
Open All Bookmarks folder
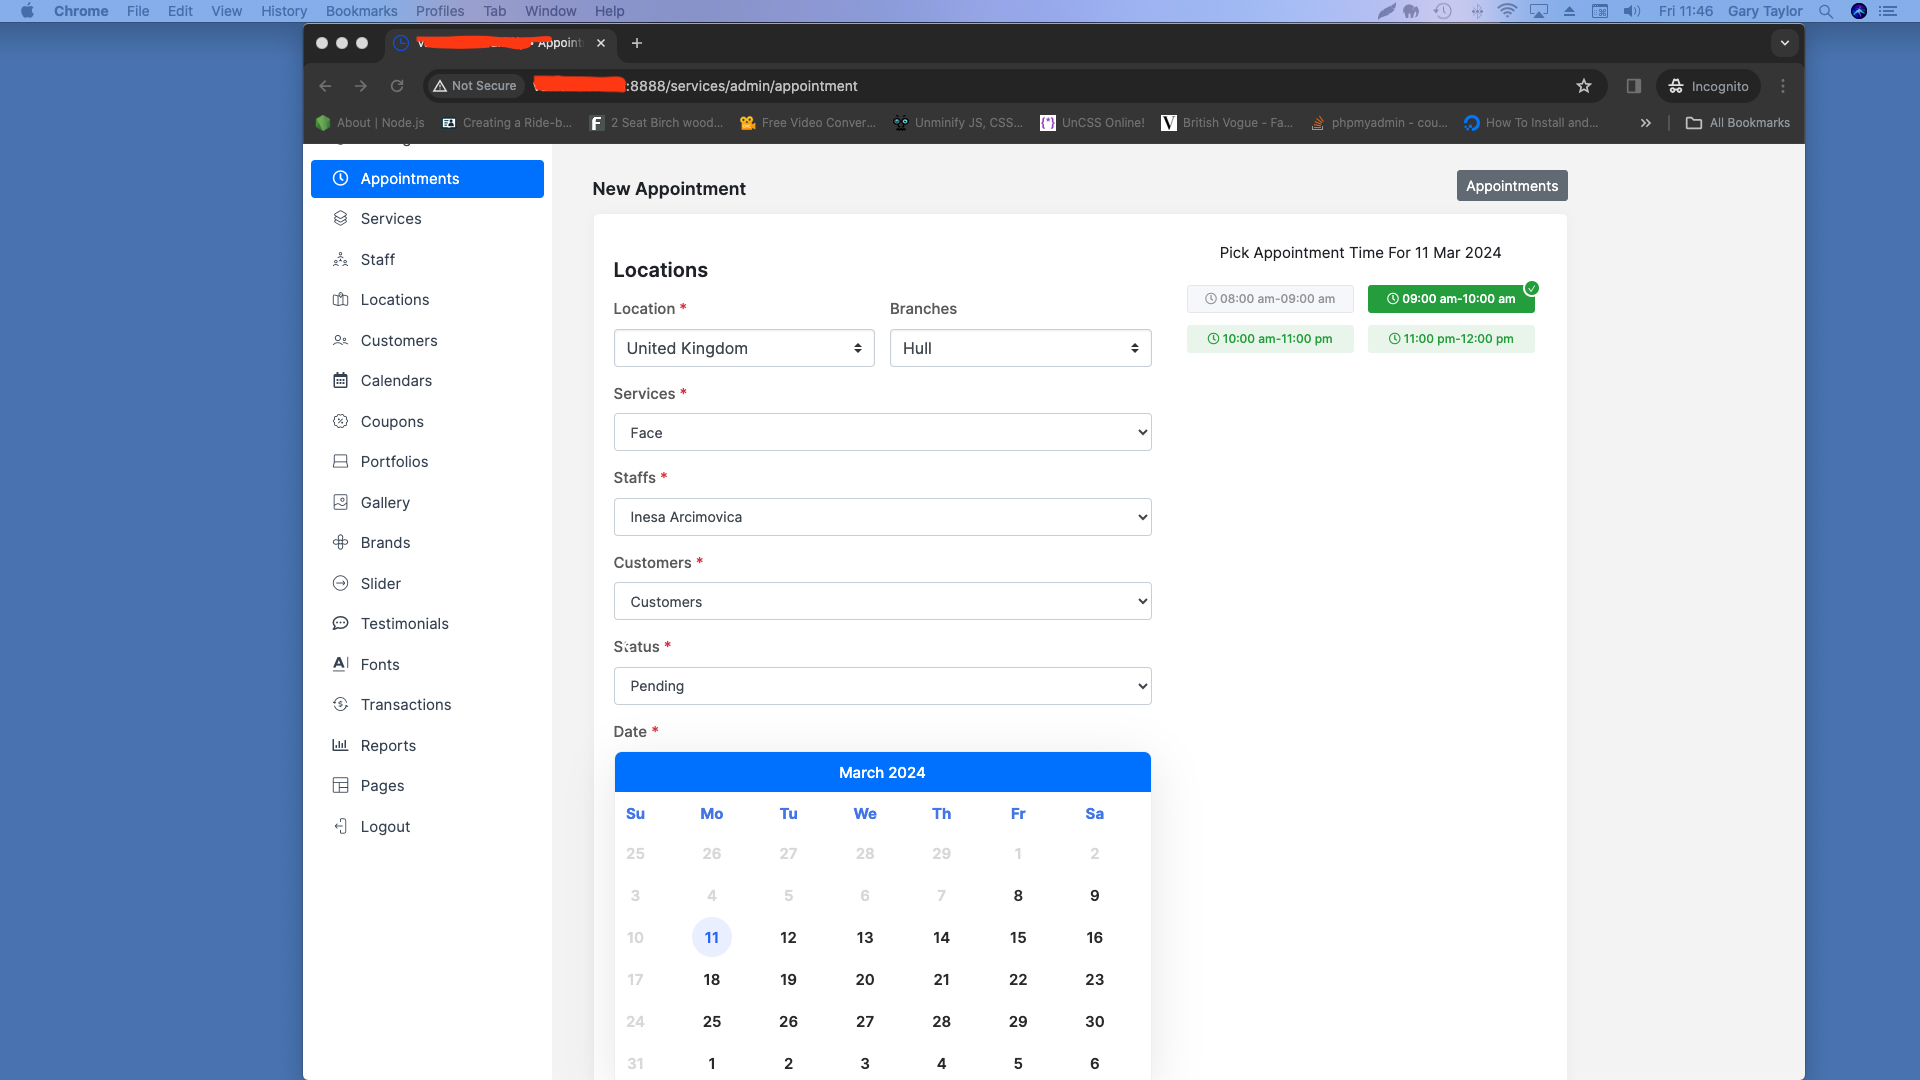click(1738, 123)
